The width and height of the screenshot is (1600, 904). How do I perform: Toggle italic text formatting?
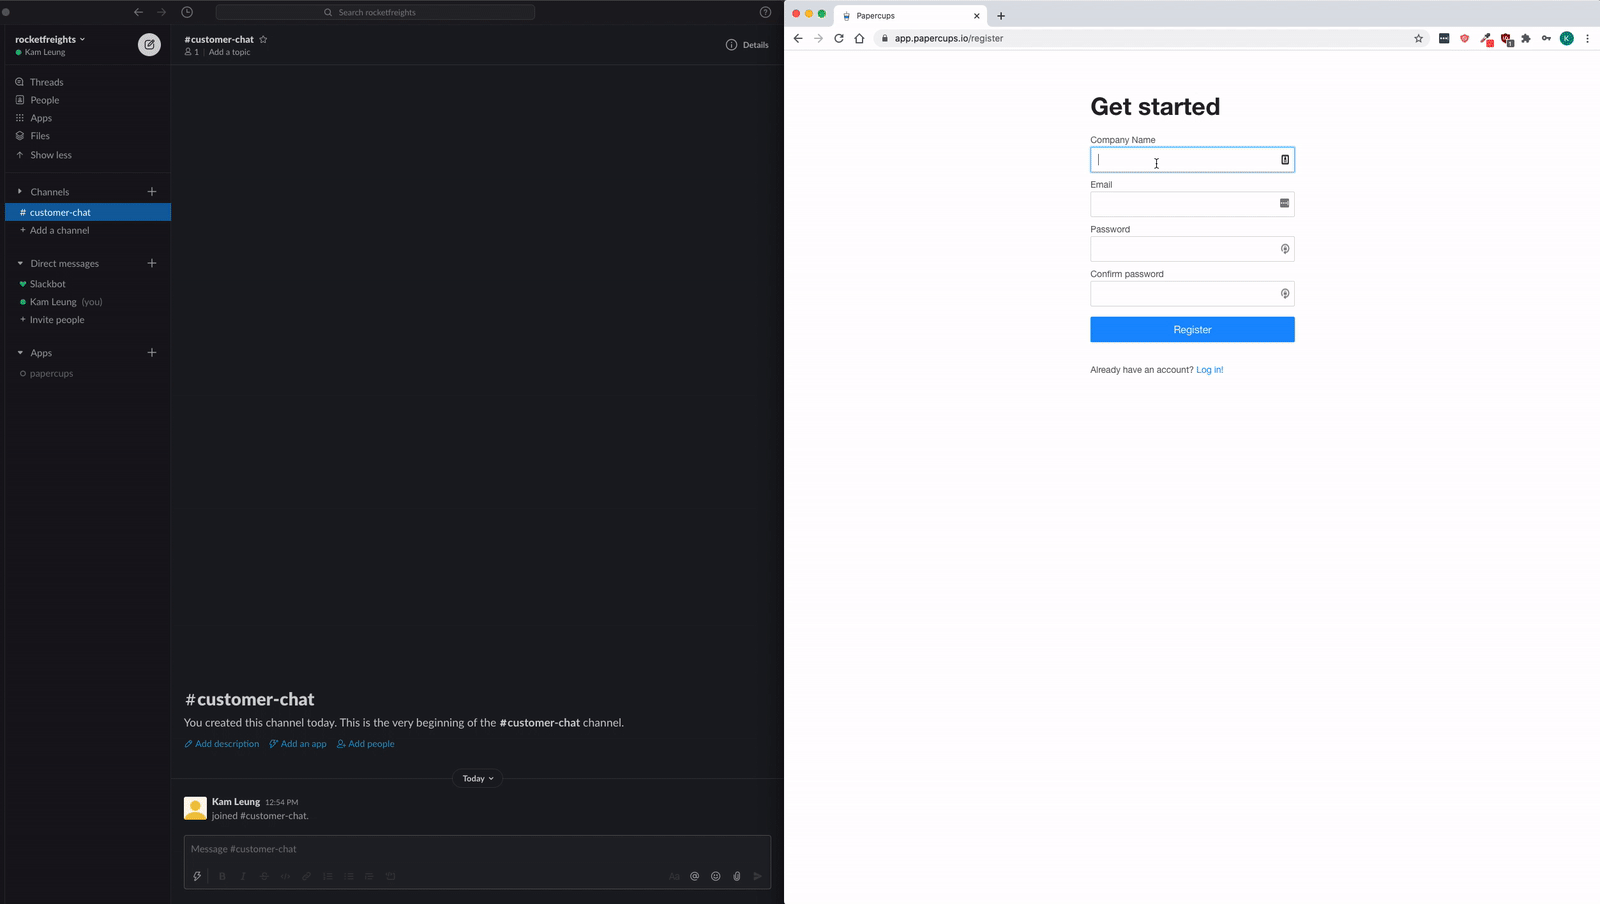[x=243, y=876]
